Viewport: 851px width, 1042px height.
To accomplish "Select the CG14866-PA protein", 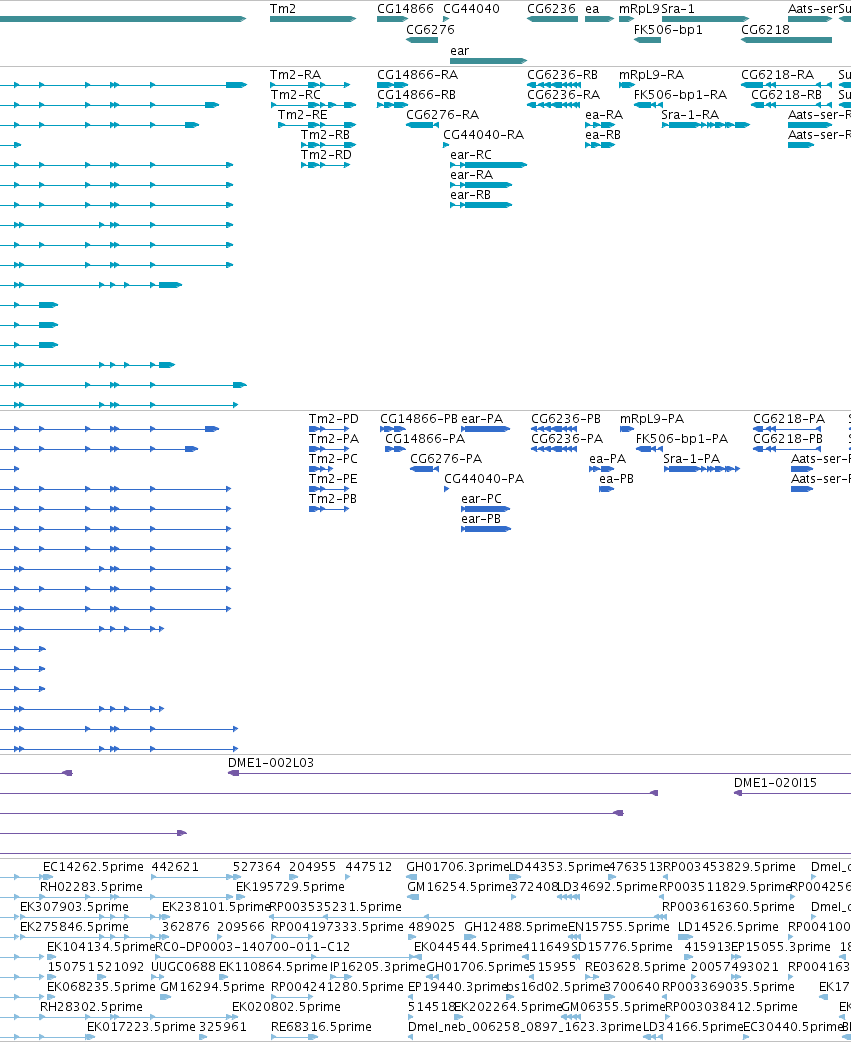I will pos(395,449).
